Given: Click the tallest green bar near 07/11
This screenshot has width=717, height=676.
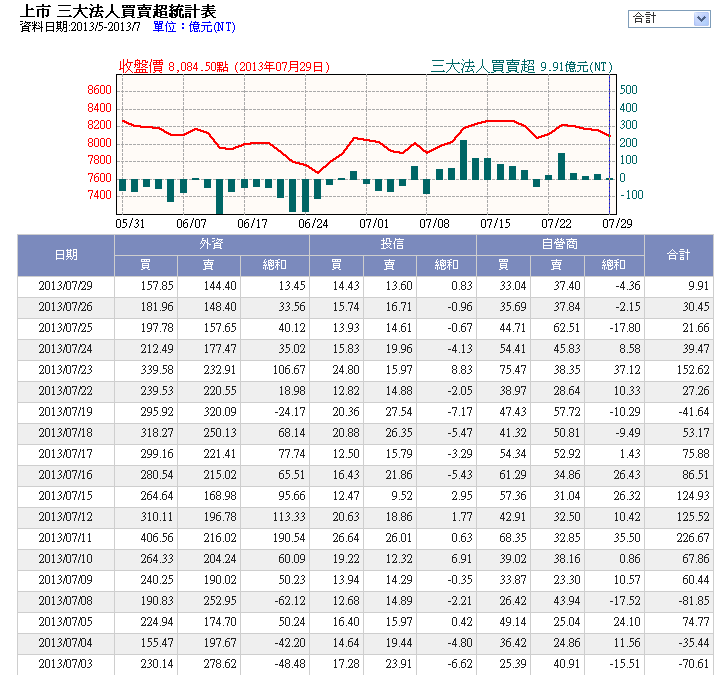Looking at the screenshot, I should coord(463,160).
